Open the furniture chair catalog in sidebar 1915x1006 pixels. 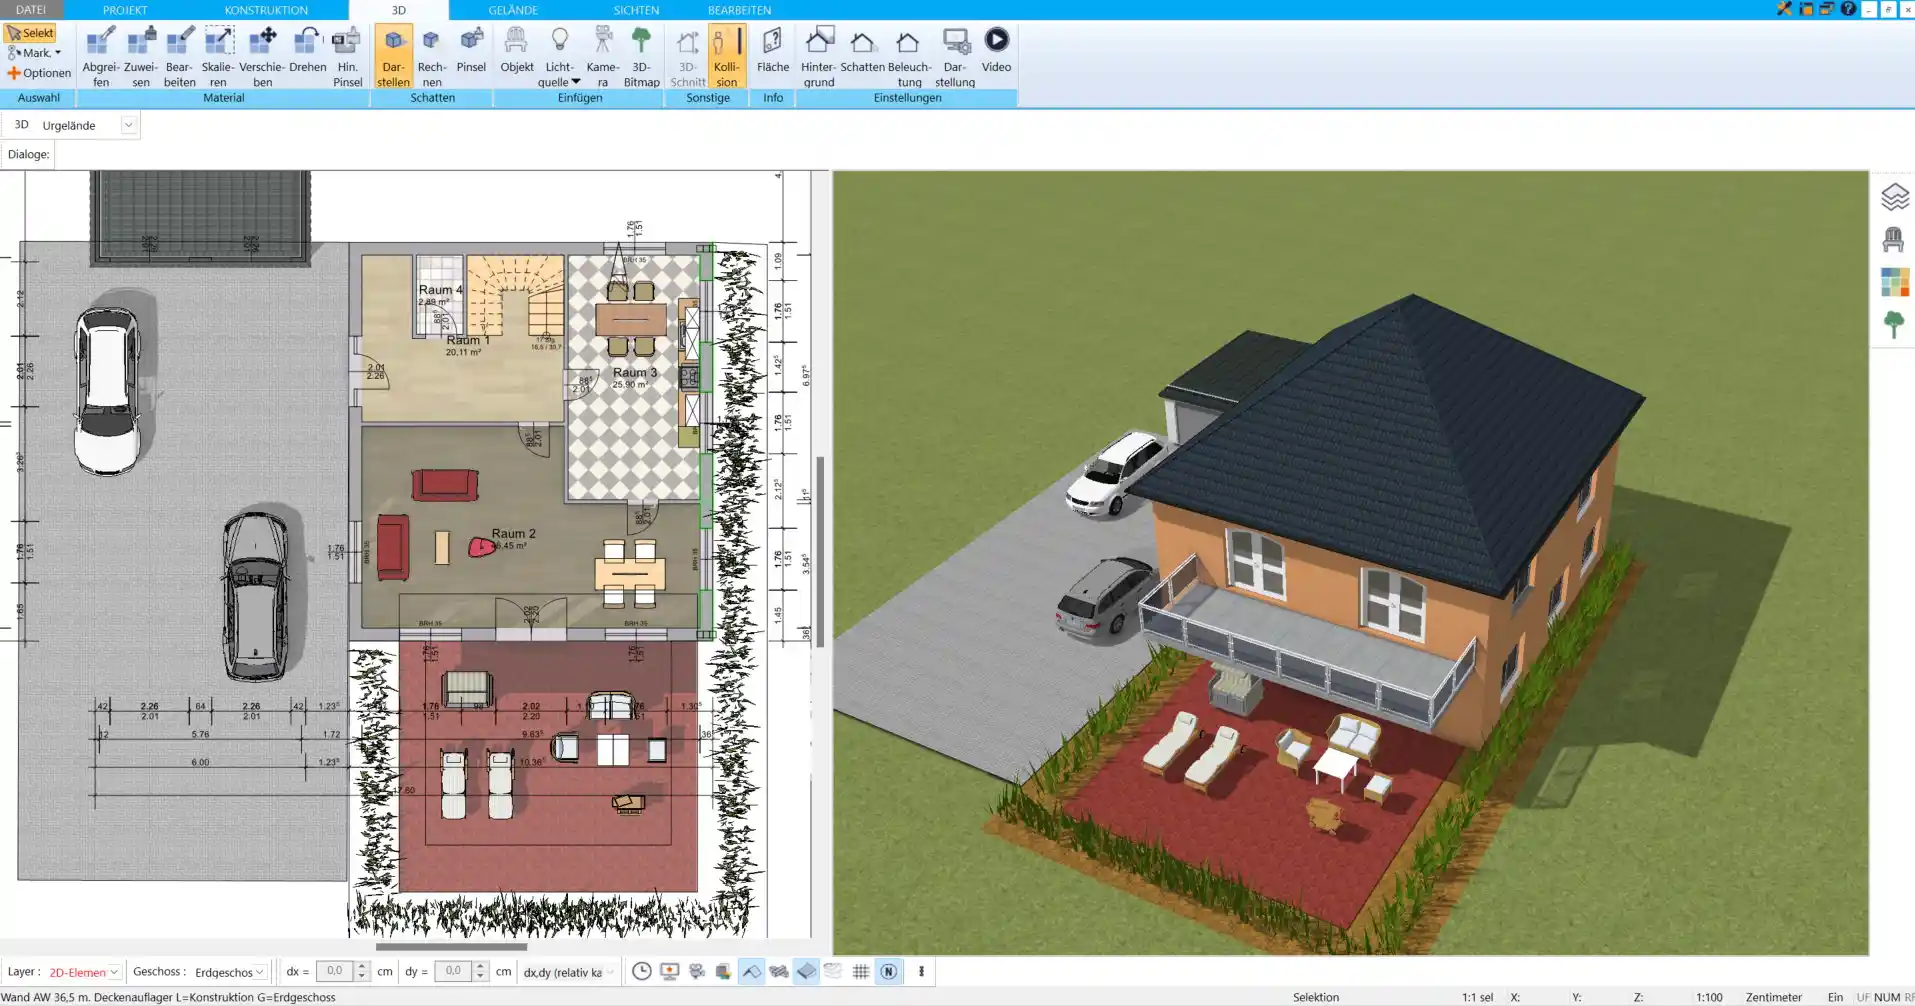click(1893, 240)
